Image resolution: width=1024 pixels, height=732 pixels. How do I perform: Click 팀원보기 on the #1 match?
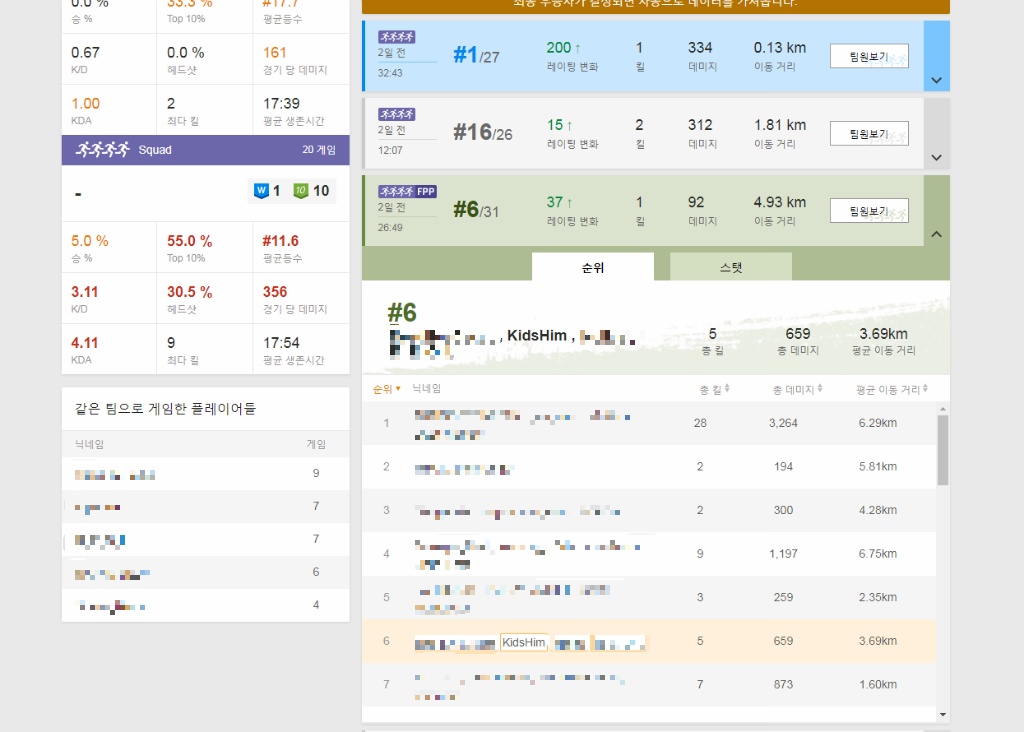click(x=868, y=56)
